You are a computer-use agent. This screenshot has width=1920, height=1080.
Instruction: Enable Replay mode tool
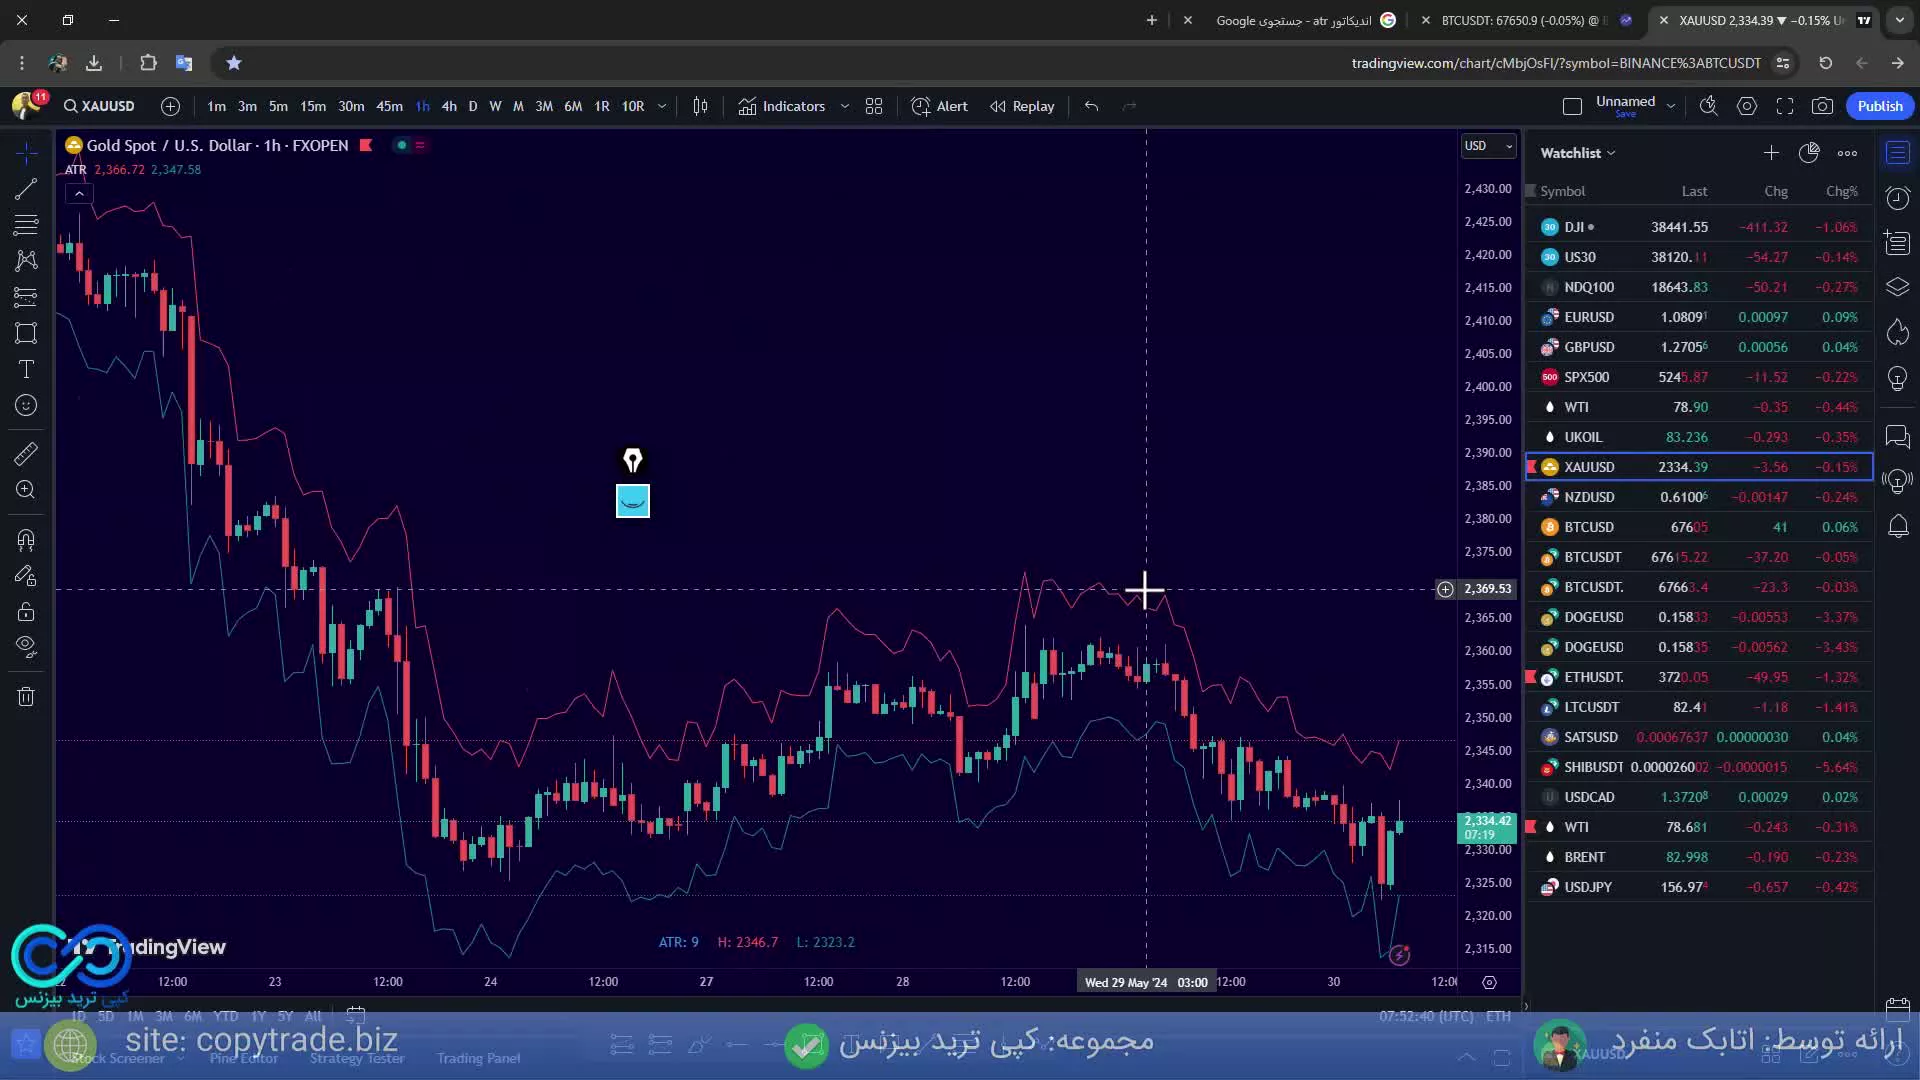click(x=1021, y=105)
